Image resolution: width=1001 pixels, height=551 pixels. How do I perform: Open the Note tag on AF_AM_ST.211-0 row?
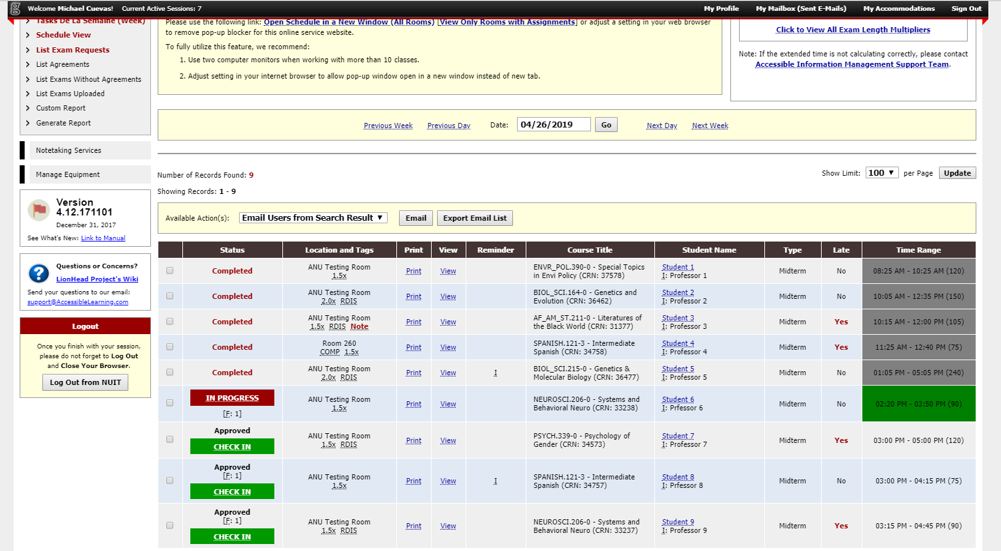[x=359, y=327]
